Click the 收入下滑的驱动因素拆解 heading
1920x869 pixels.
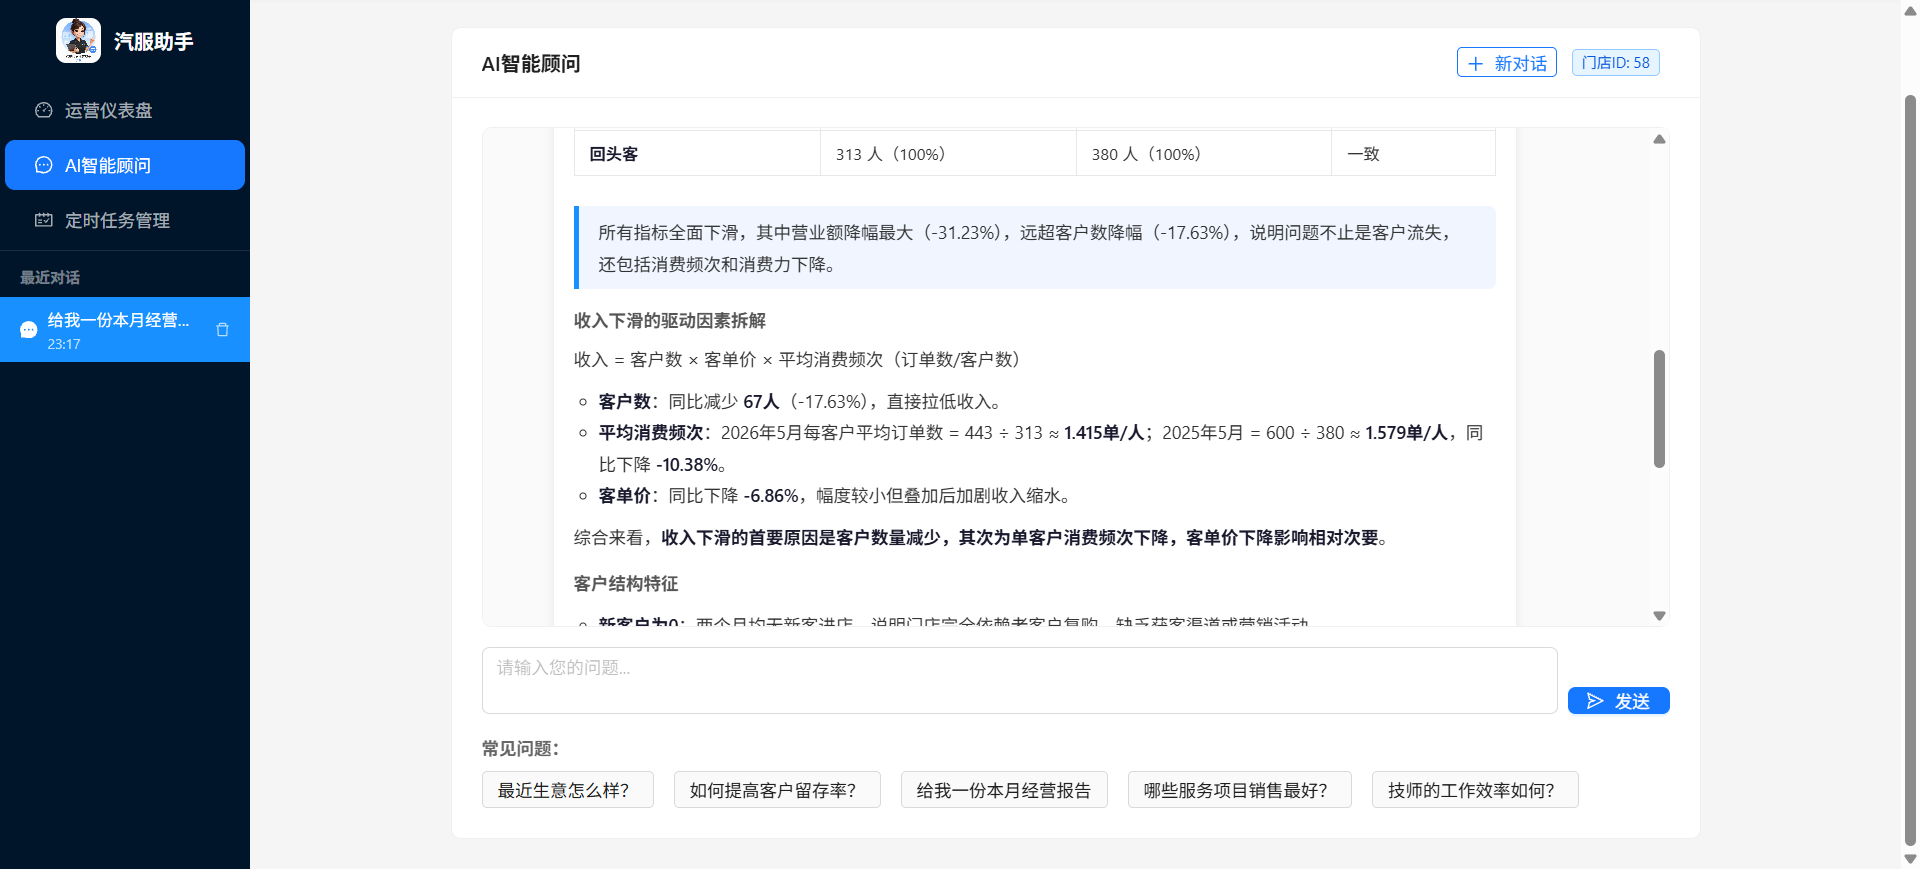pyautogui.click(x=670, y=320)
